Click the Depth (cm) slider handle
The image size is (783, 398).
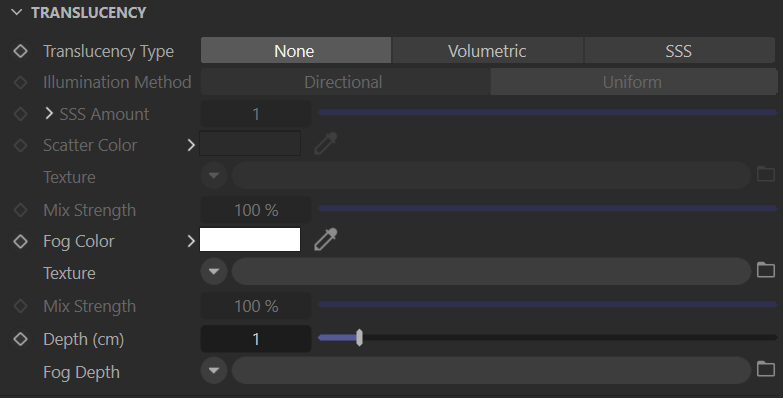click(359, 338)
